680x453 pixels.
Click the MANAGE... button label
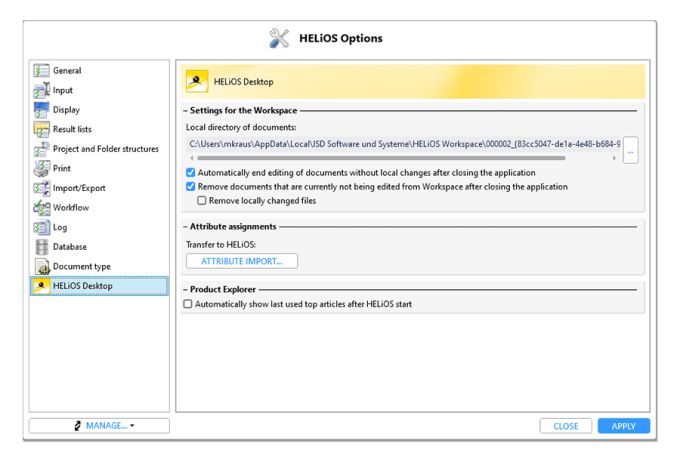[x=107, y=426]
